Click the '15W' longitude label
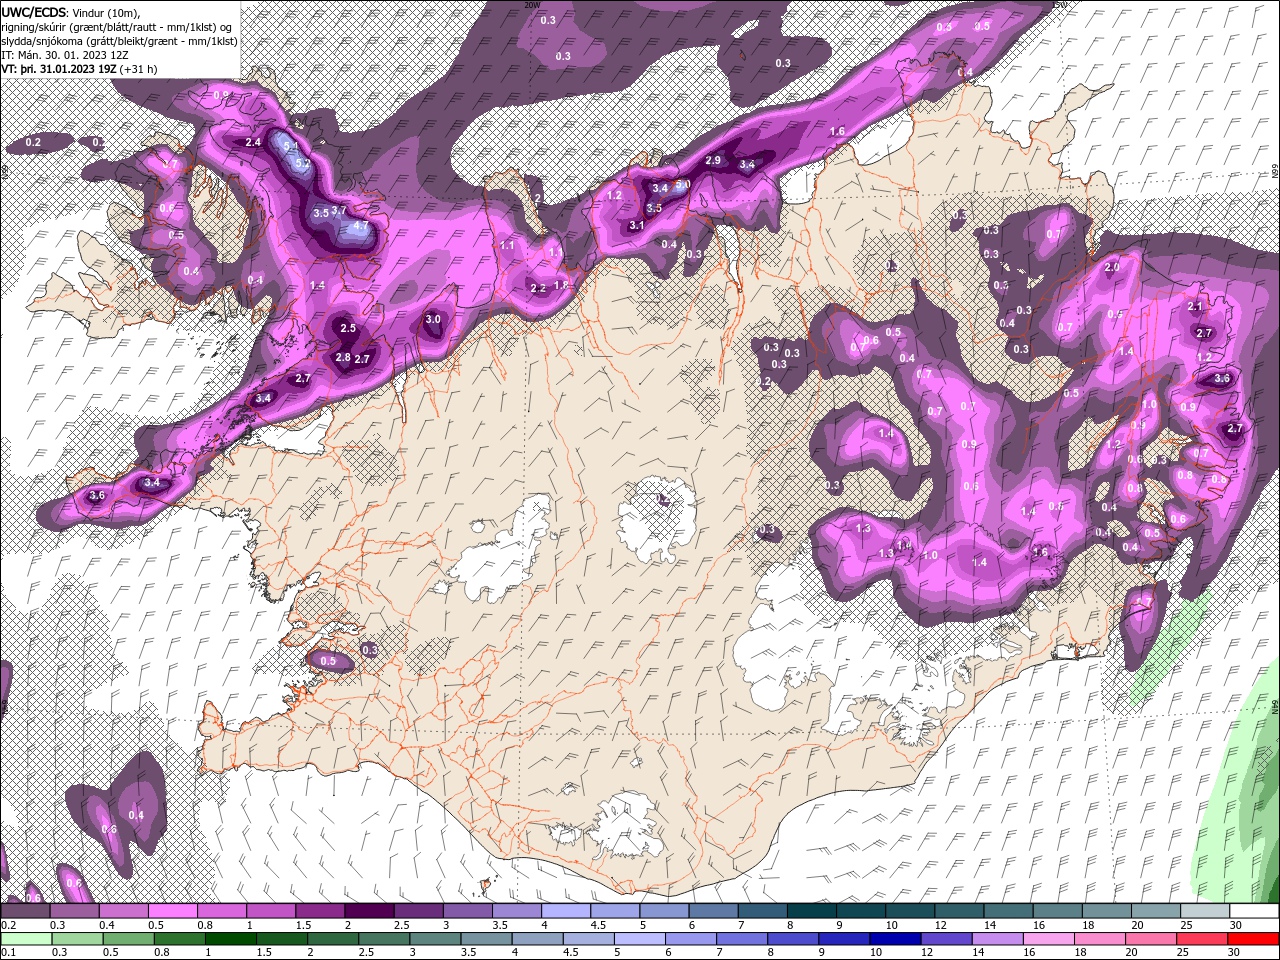The width and height of the screenshot is (1280, 960). pyautogui.click(x=1060, y=4)
